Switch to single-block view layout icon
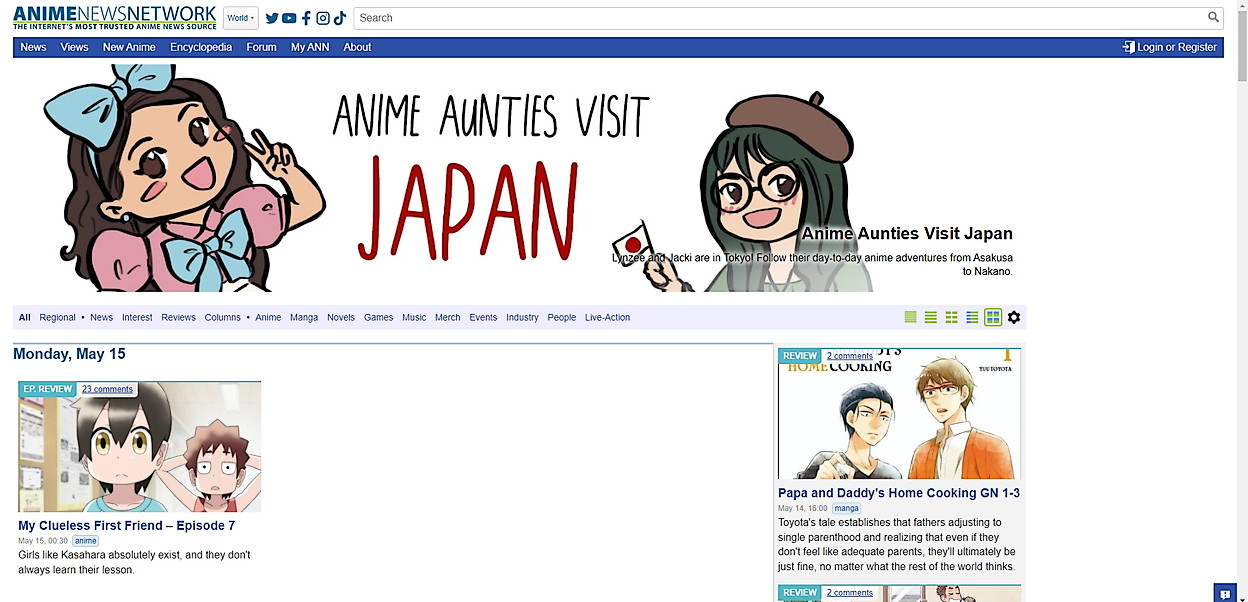 point(910,317)
